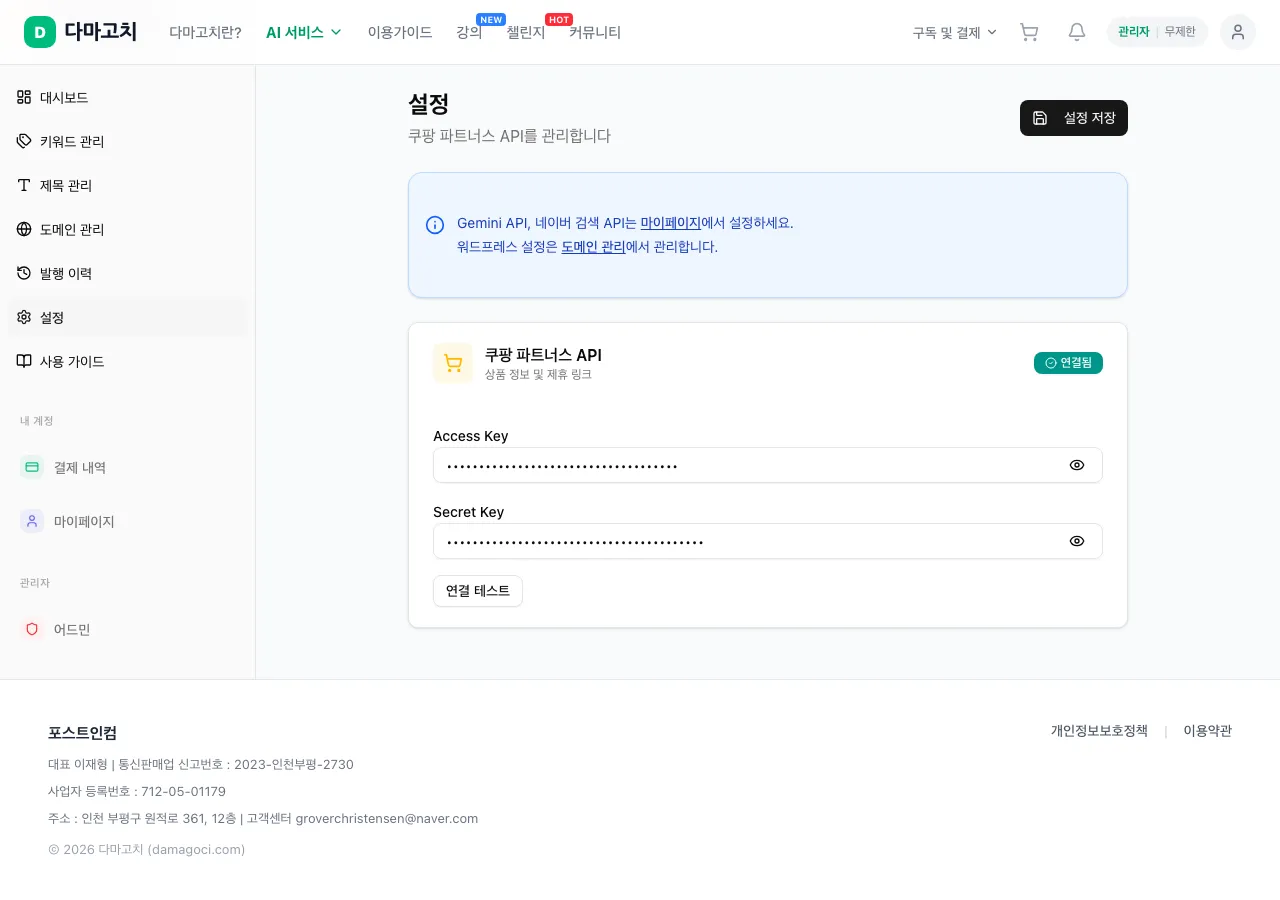The image size is (1280, 900).
Task: Open 다마고치란? menu item
Action: point(205,32)
